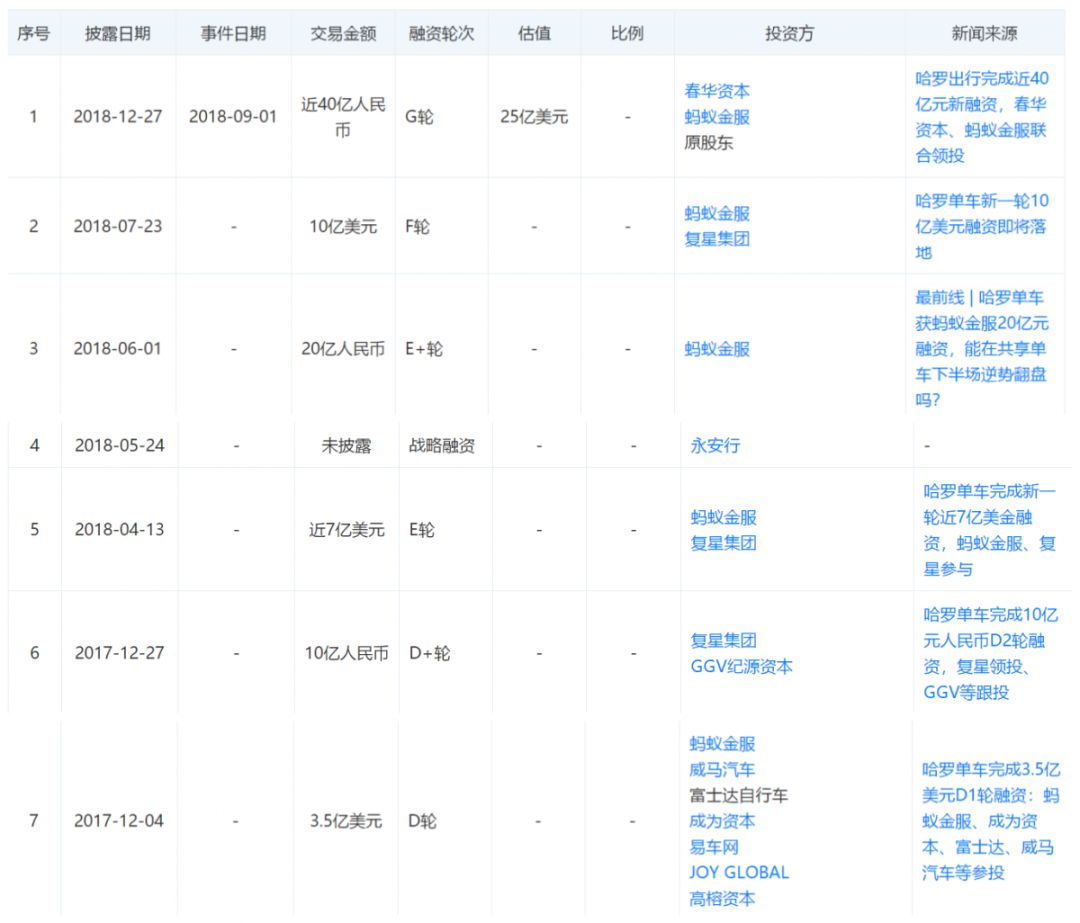This screenshot has width=1080, height=923.
Task: Select the F轮 round cell
Action: point(417,227)
